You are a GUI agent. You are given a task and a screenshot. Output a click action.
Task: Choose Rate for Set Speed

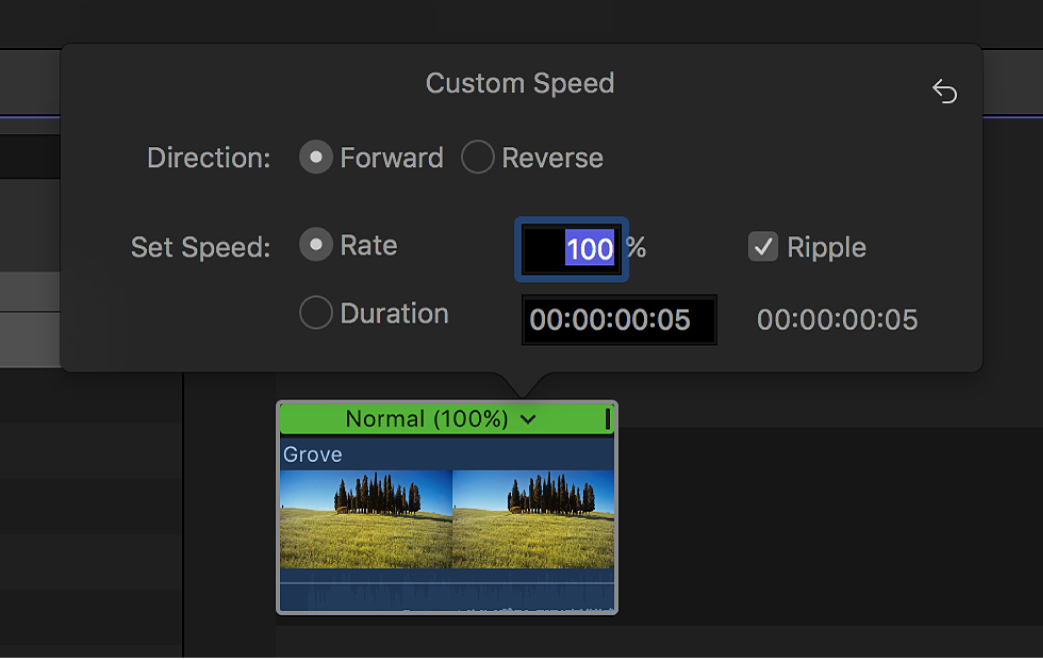[x=316, y=246]
